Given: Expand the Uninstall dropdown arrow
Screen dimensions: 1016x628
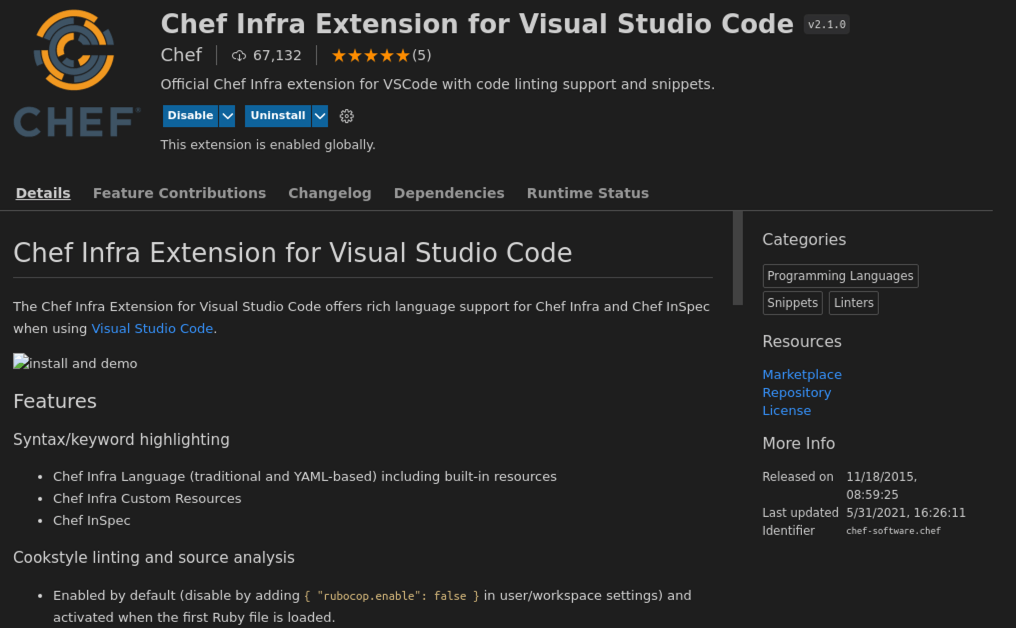Looking at the screenshot, I should [x=320, y=116].
